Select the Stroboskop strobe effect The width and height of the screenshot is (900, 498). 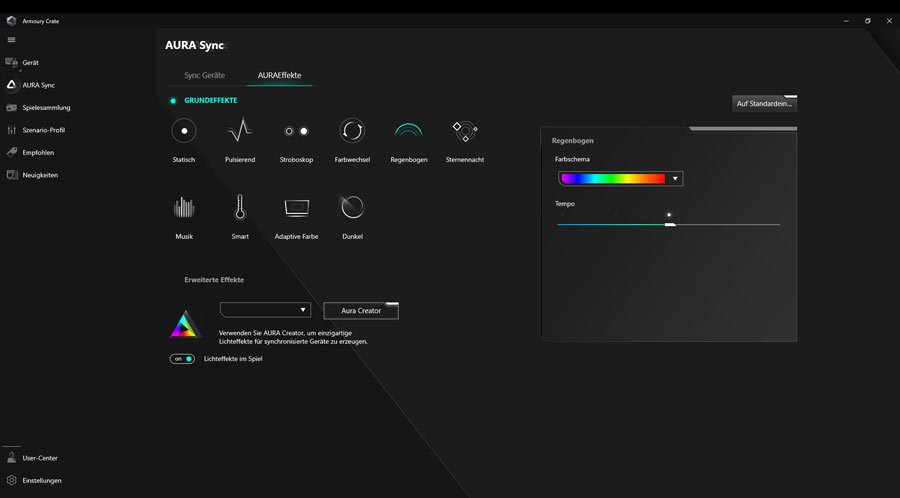[x=296, y=131]
